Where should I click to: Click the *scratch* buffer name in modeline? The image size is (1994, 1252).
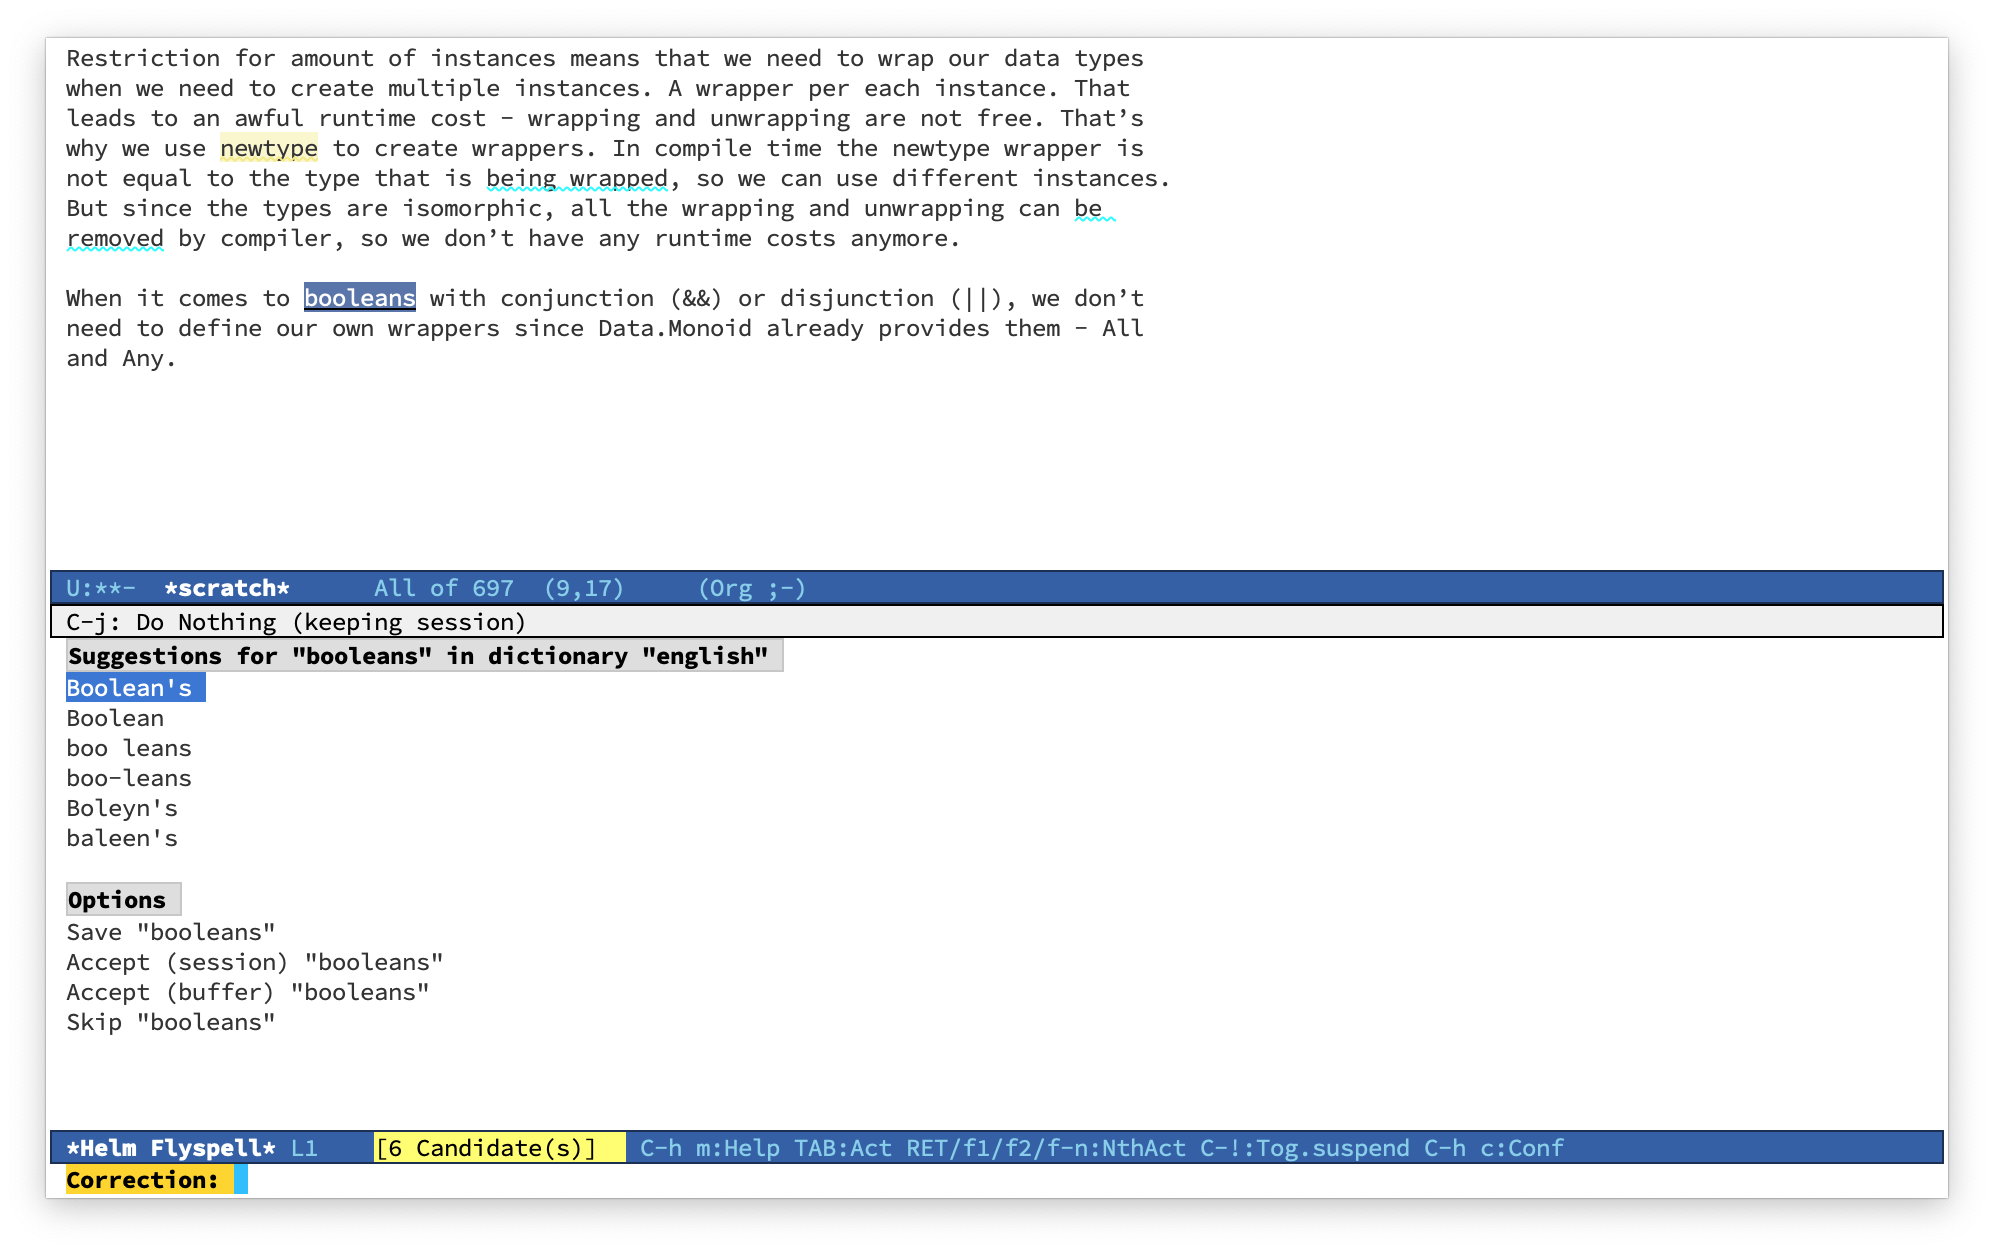pyautogui.click(x=227, y=588)
